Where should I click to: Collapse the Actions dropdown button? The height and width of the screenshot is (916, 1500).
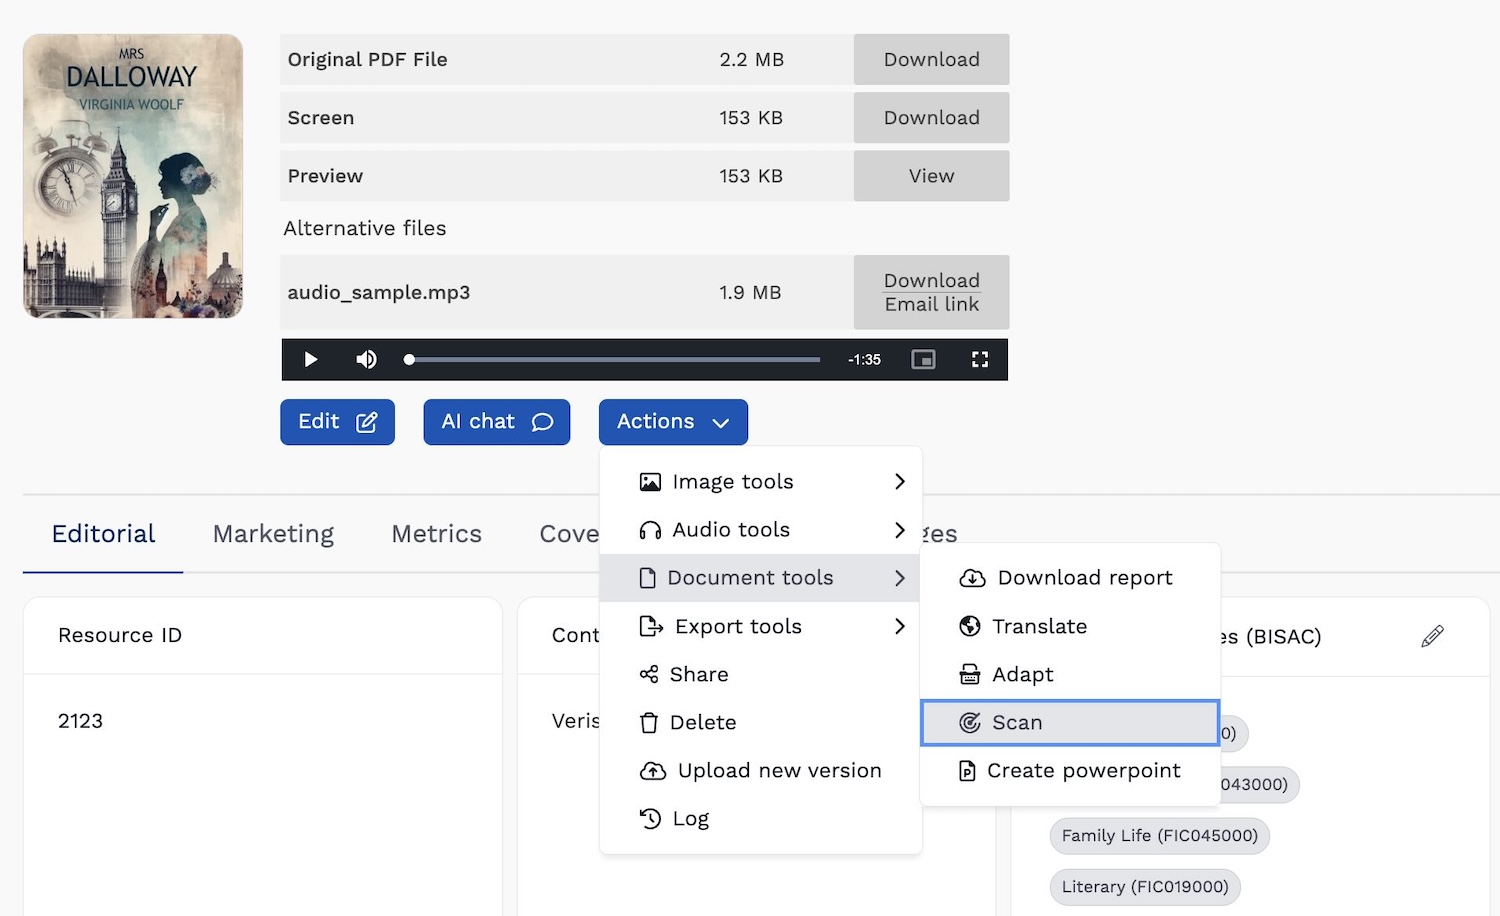click(x=673, y=422)
